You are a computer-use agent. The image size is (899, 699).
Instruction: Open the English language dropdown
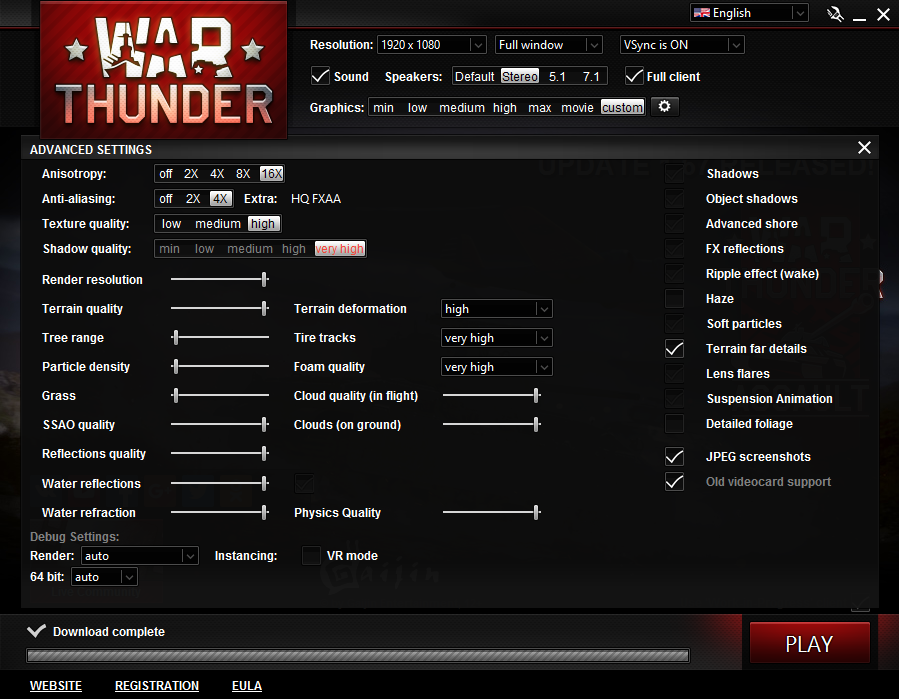point(749,13)
